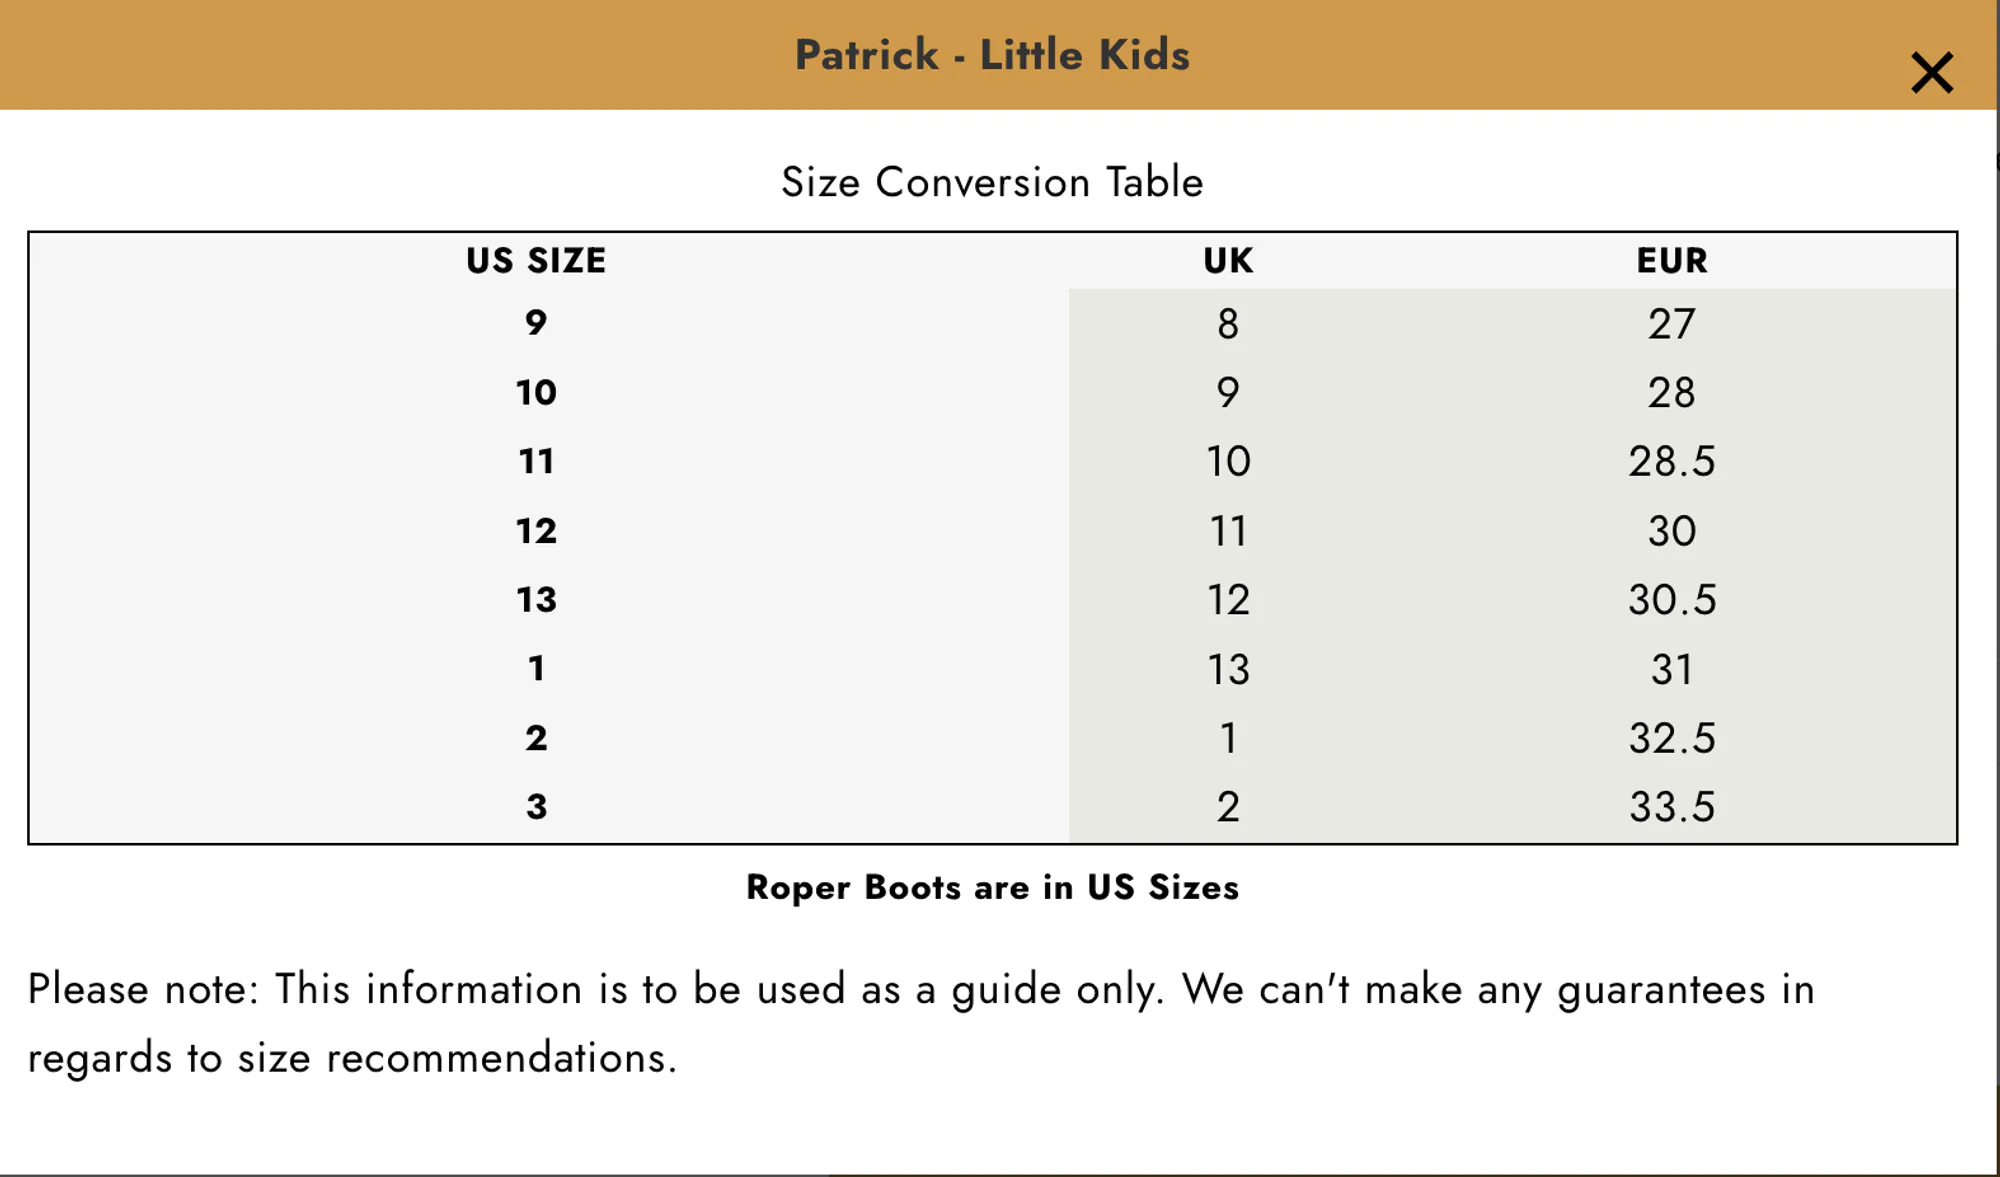Select the EUR 30 cell
Viewport: 2000px width, 1177px height.
(1672, 531)
